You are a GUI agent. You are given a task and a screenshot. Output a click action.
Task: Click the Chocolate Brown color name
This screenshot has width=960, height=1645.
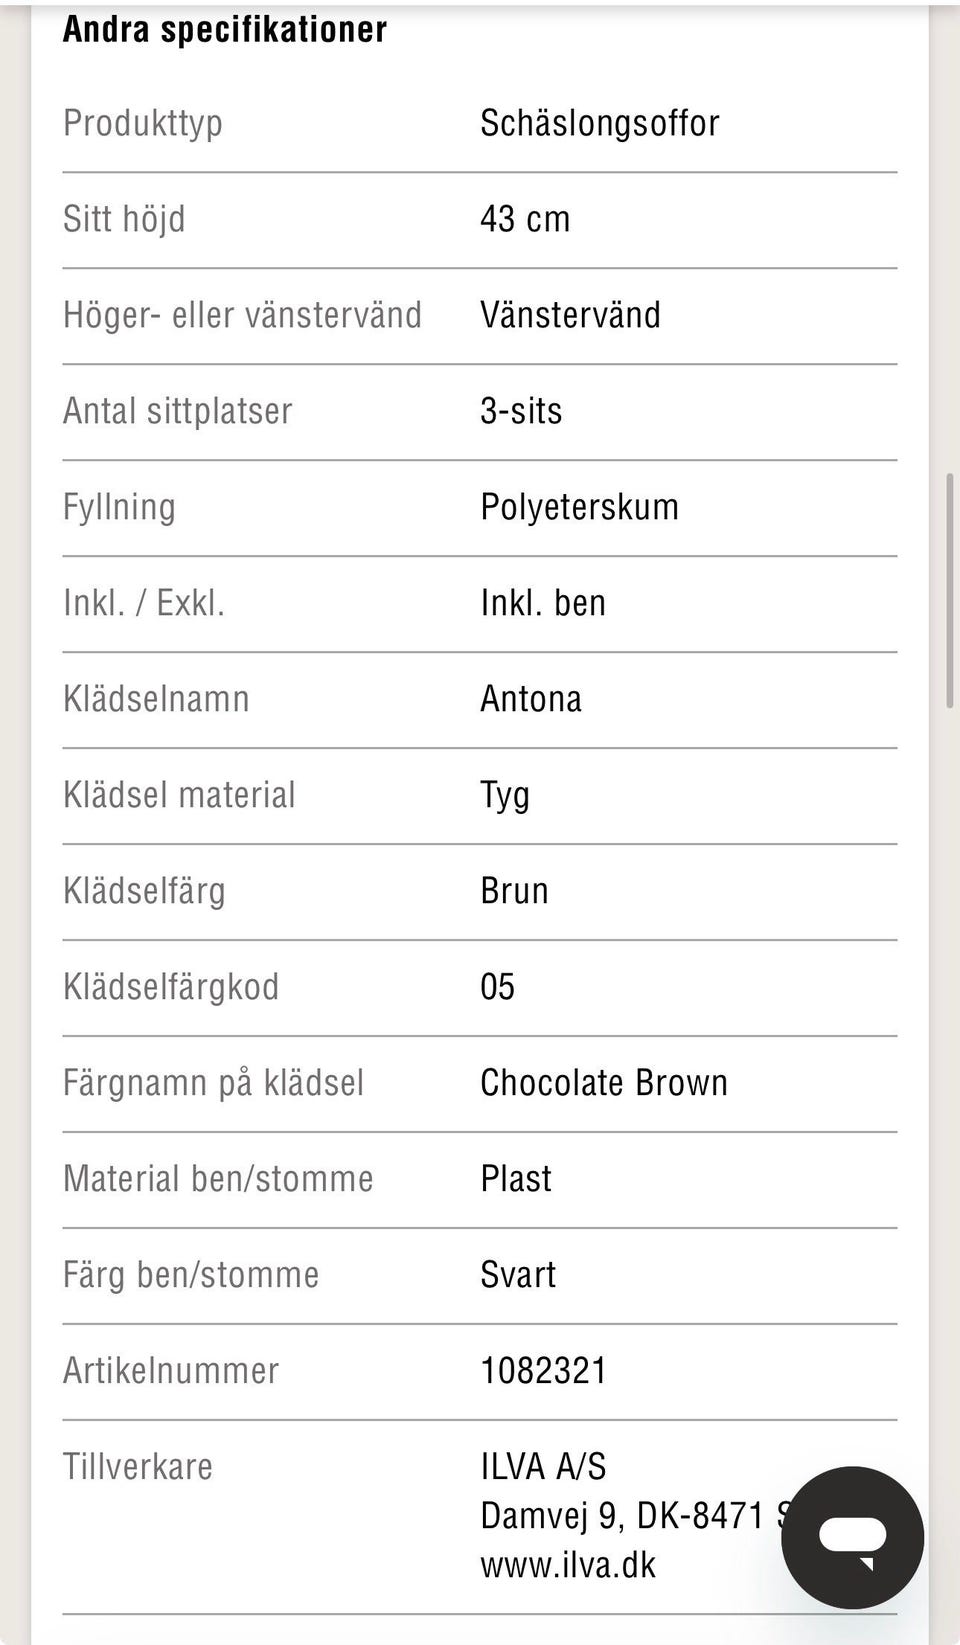[x=604, y=1083]
